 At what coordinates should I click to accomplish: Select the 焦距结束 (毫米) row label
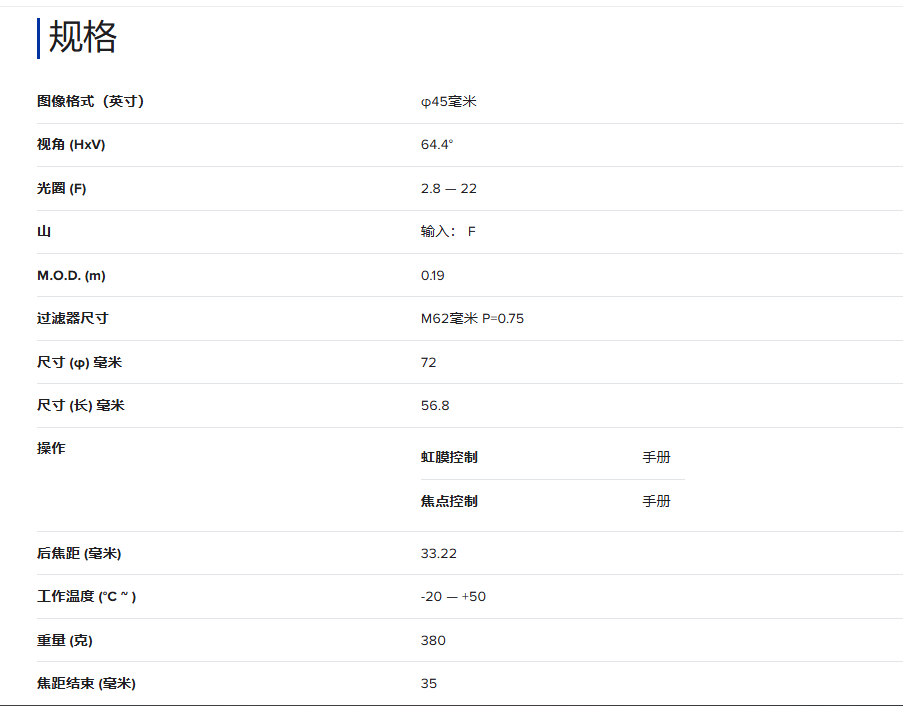tap(86, 683)
